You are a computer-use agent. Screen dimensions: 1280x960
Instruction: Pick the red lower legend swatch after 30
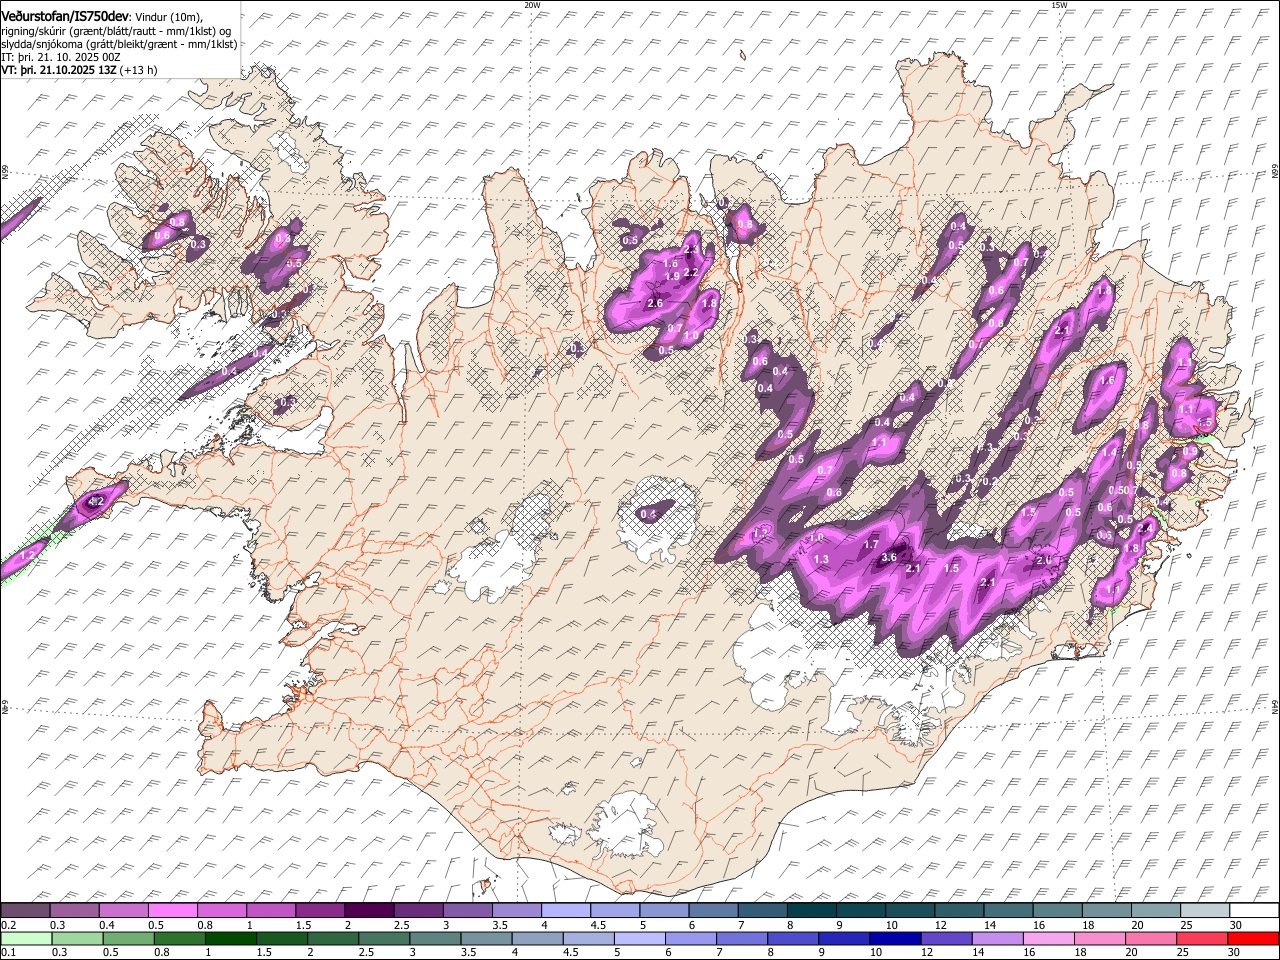coord(1254,938)
